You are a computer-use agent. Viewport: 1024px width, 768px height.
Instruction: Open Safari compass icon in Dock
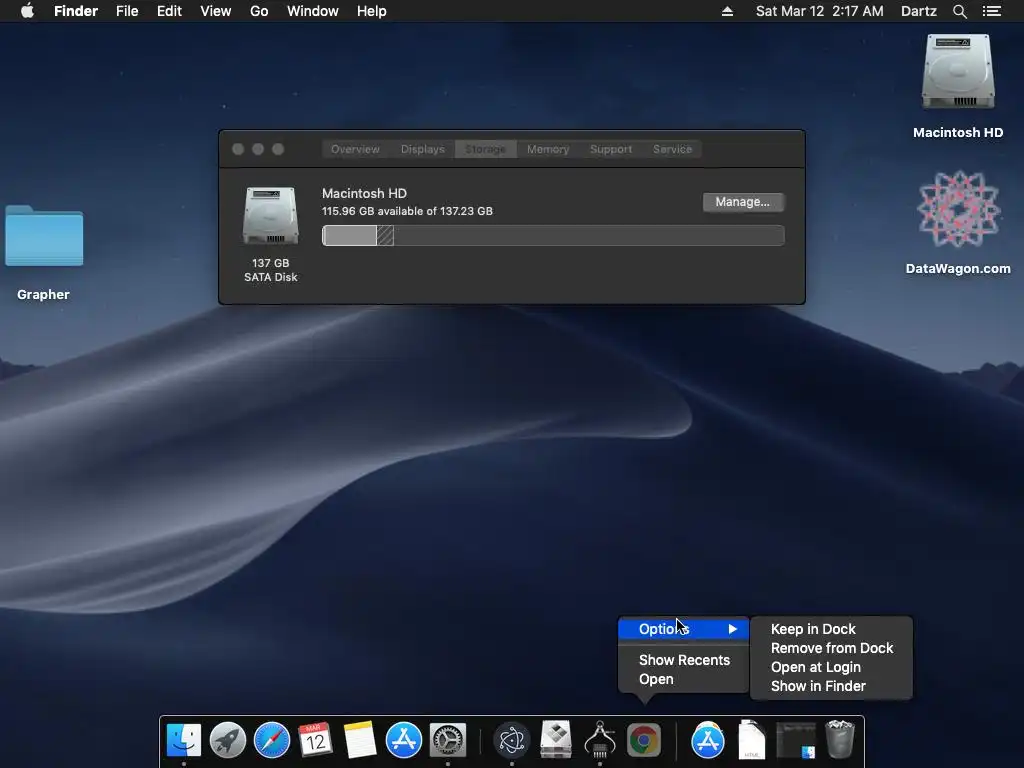pos(272,740)
